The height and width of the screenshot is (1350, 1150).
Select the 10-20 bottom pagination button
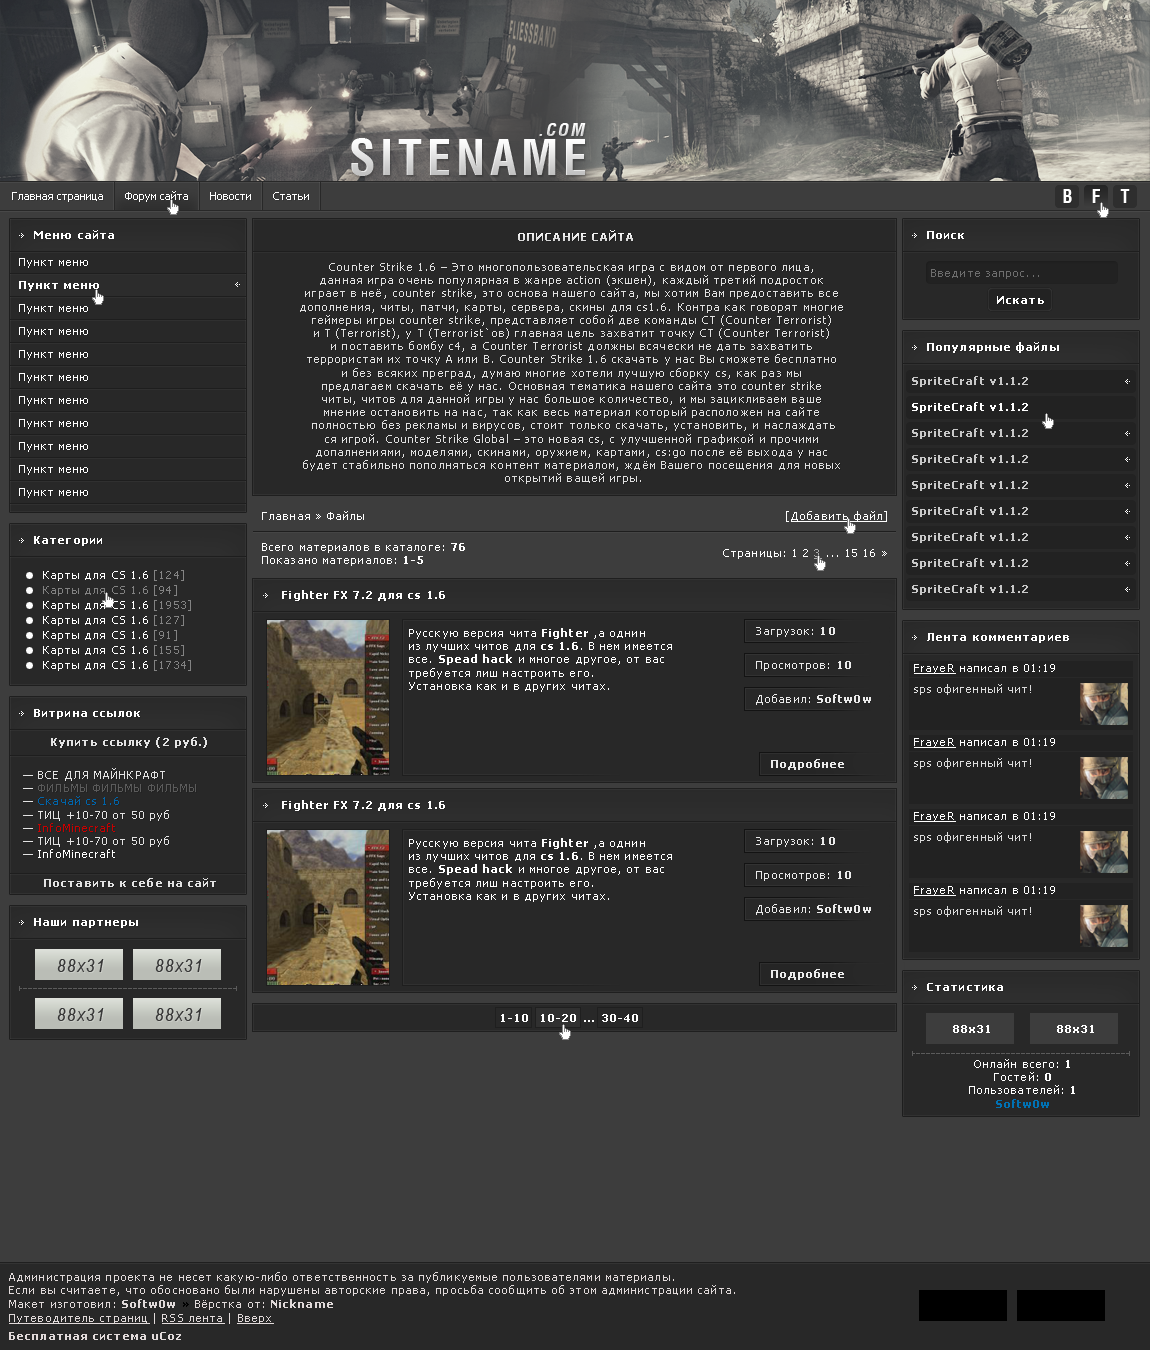558,1018
